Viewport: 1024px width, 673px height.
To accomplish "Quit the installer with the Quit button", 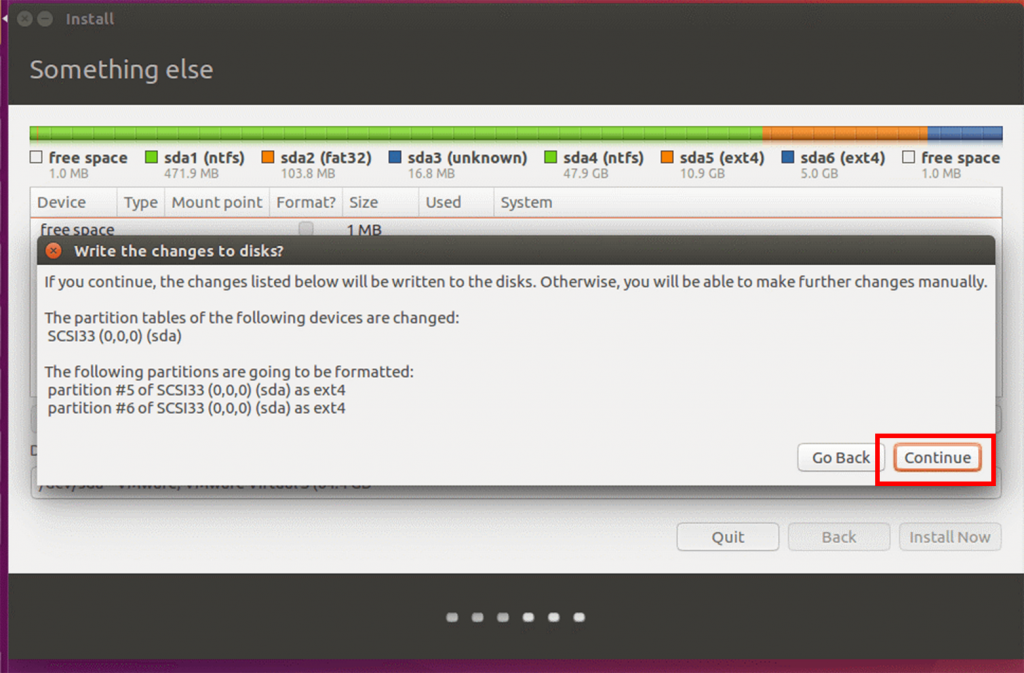I will click(x=727, y=537).
